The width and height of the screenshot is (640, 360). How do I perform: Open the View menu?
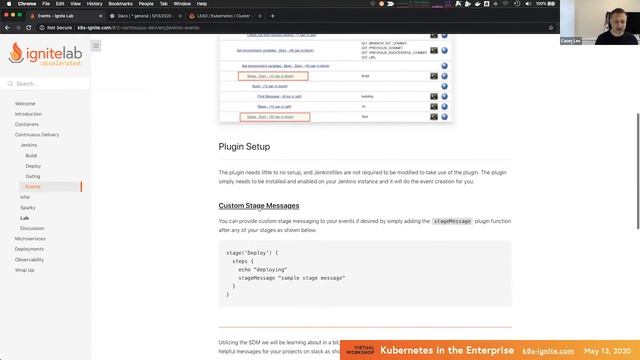(76, 4)
